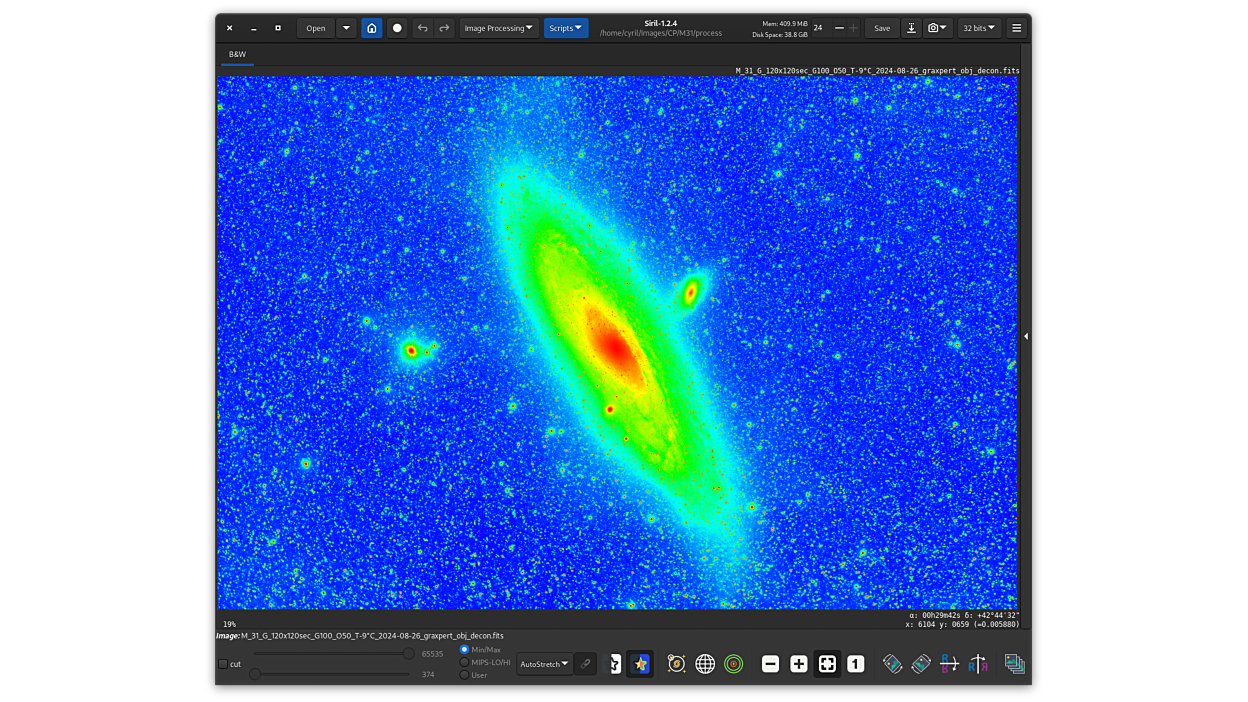Enable the cut checkbox
The height and width of the screenshot is (702, 1248).
tap(223, 664)
